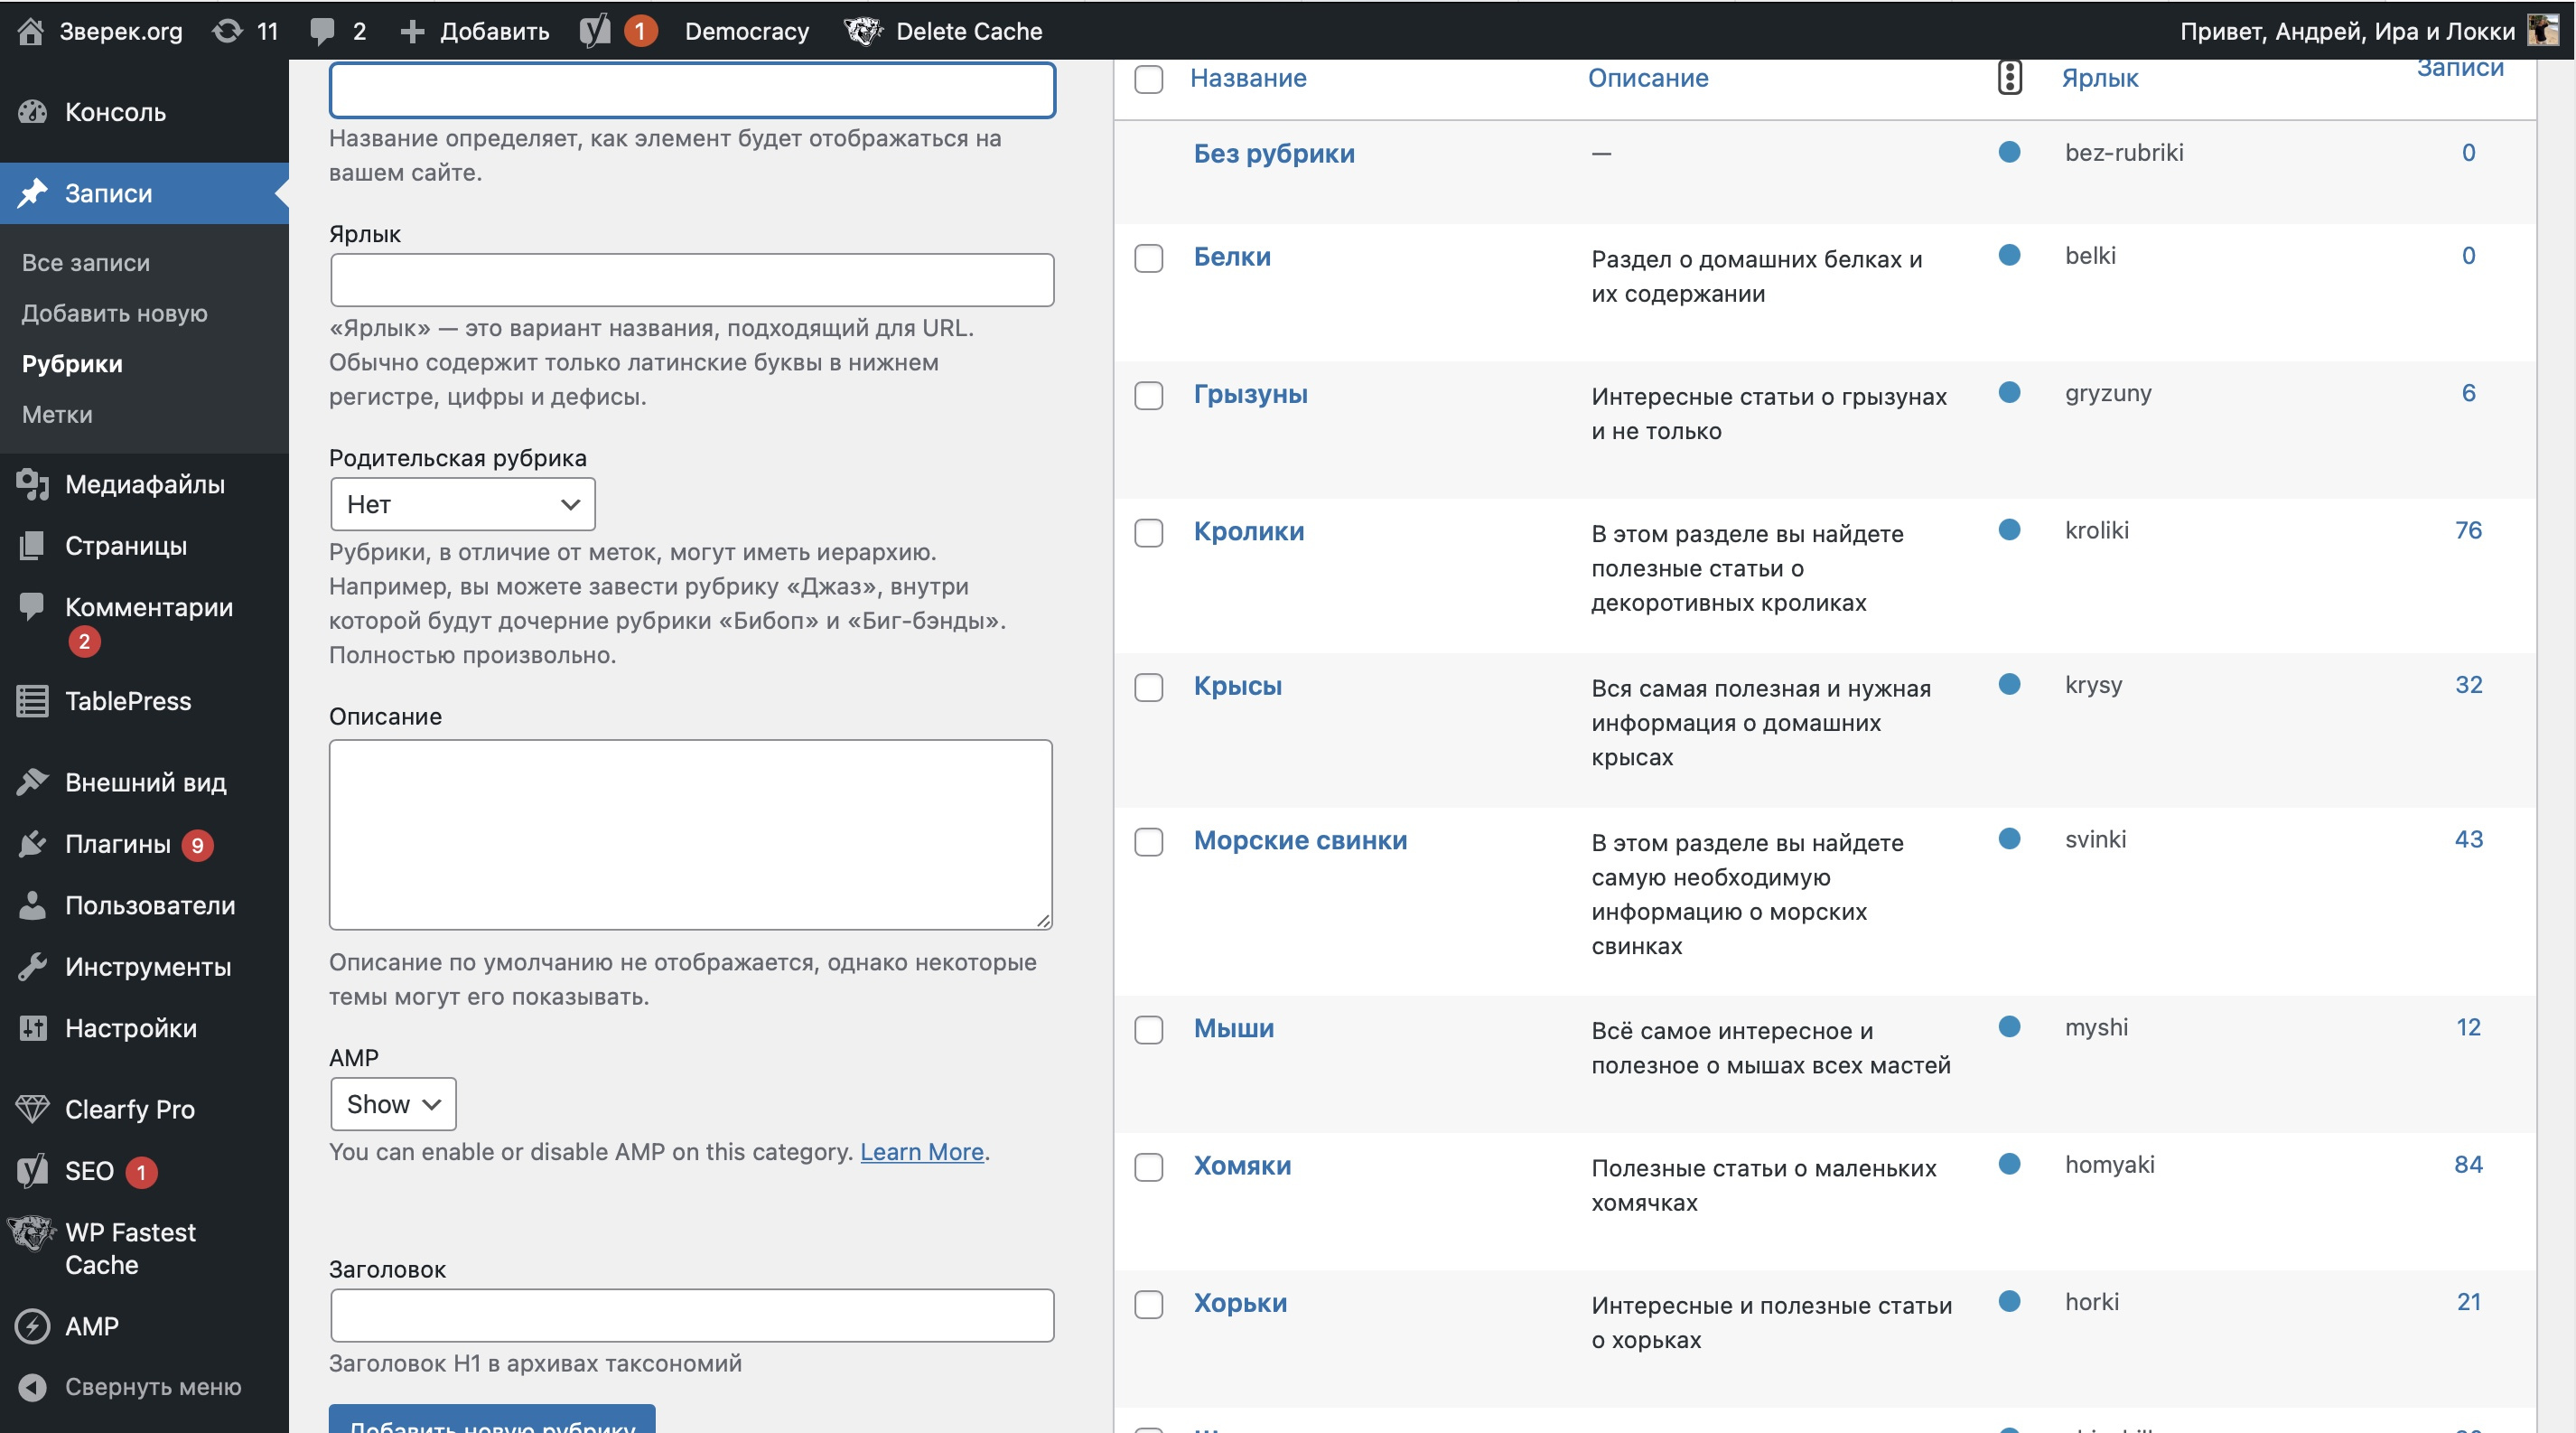This screenshot has height=1433, width=2576.
Task: Check the Кролики category checkbox
Action: [1149, 533]
